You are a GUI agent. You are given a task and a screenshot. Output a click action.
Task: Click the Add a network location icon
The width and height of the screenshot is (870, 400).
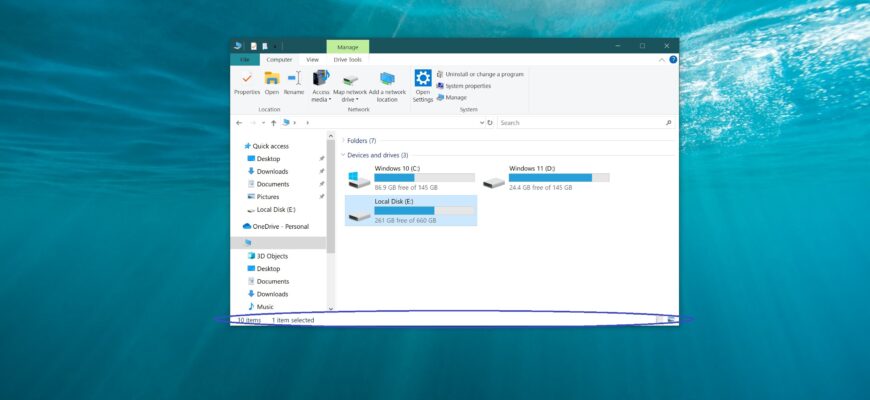387,78
